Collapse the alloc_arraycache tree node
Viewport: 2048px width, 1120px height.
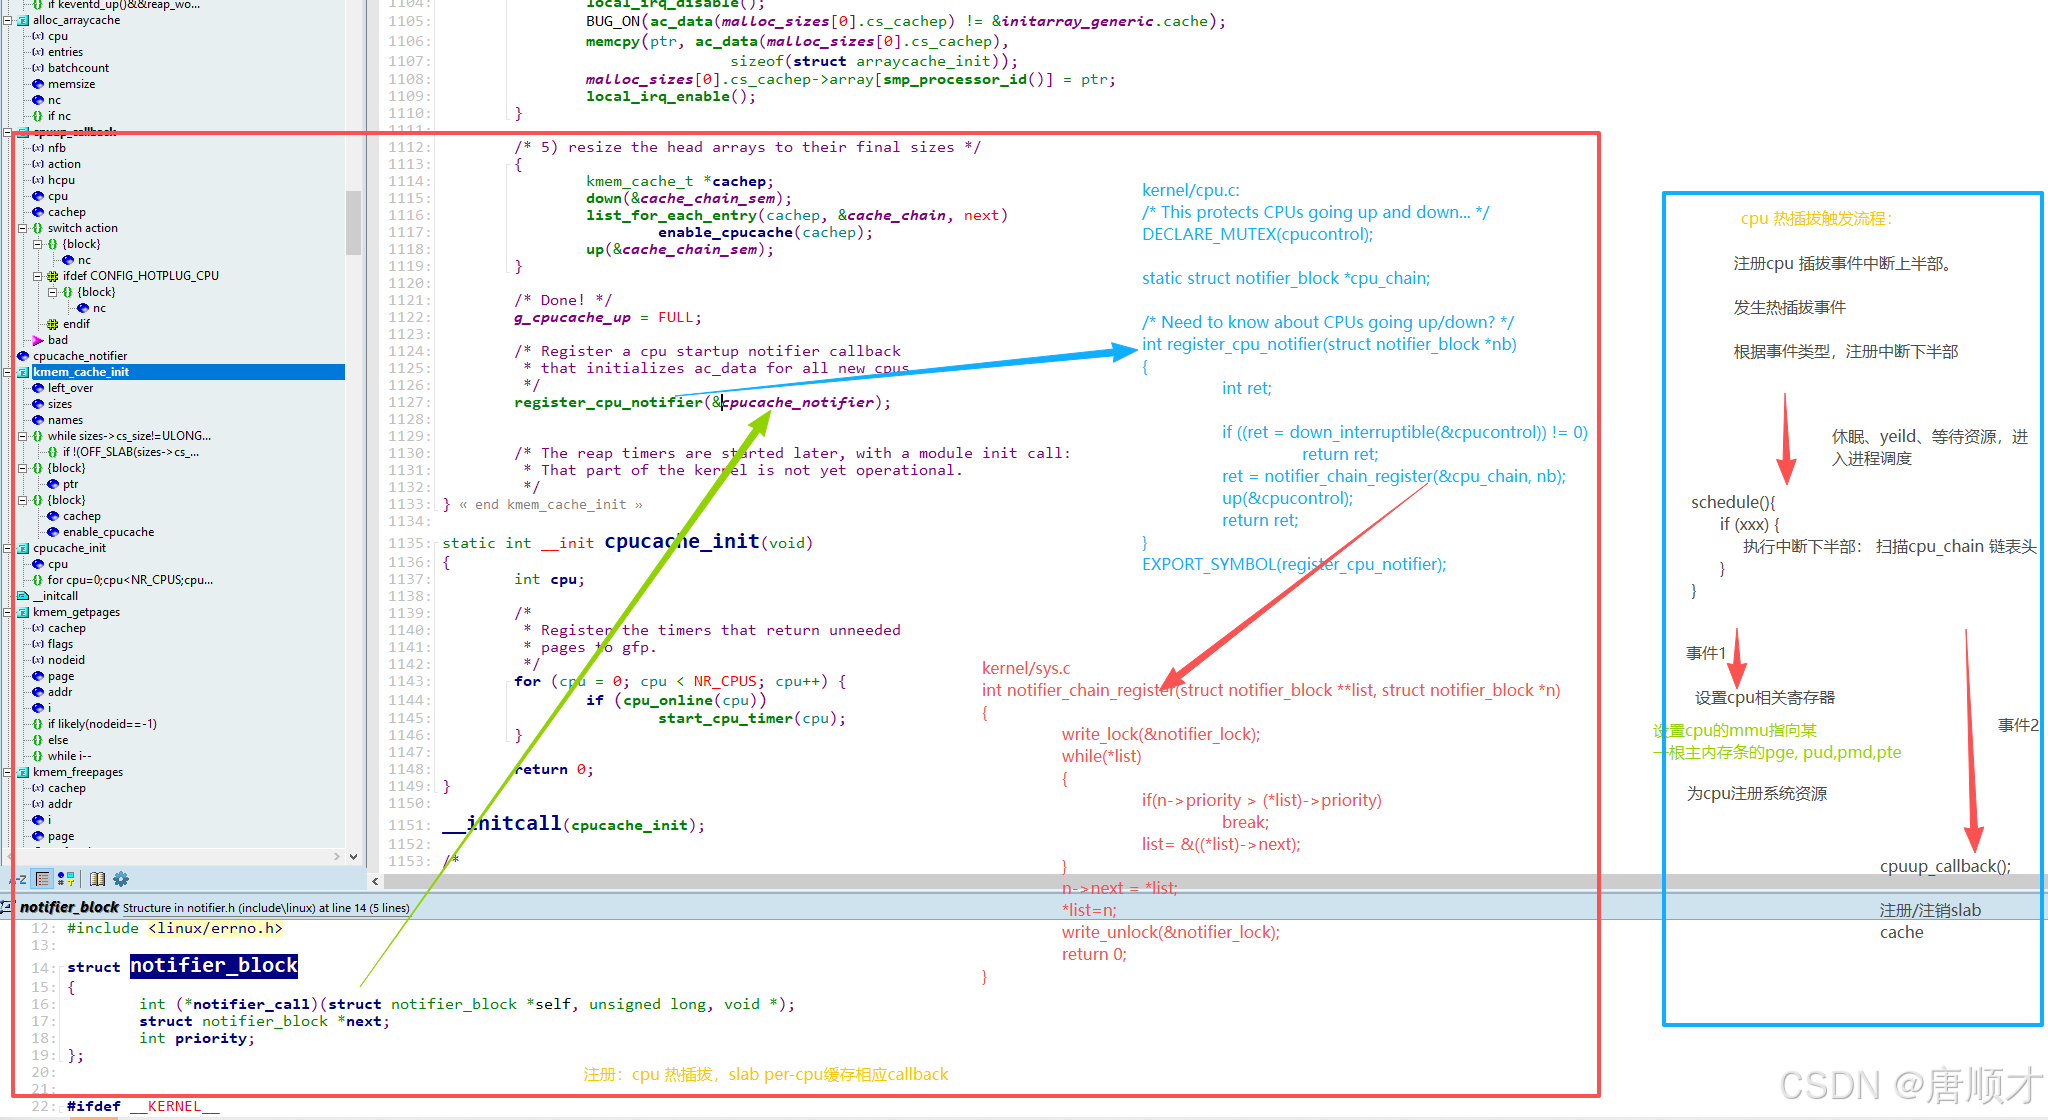pos(8,20)
